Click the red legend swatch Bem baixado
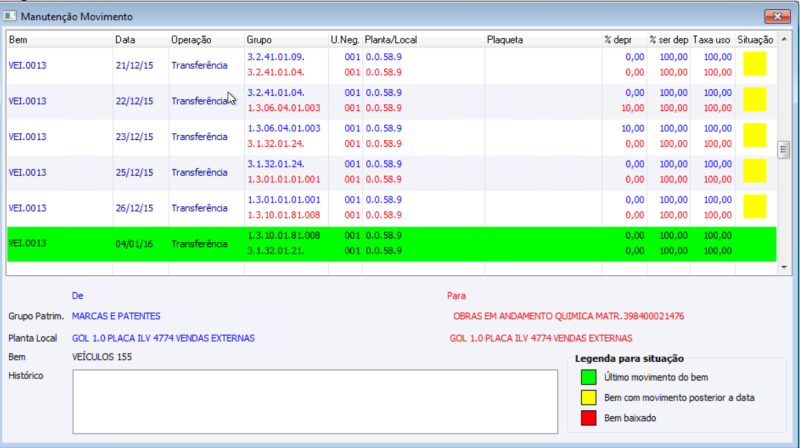This screenshot has width=800, height=448. [588, 418]
